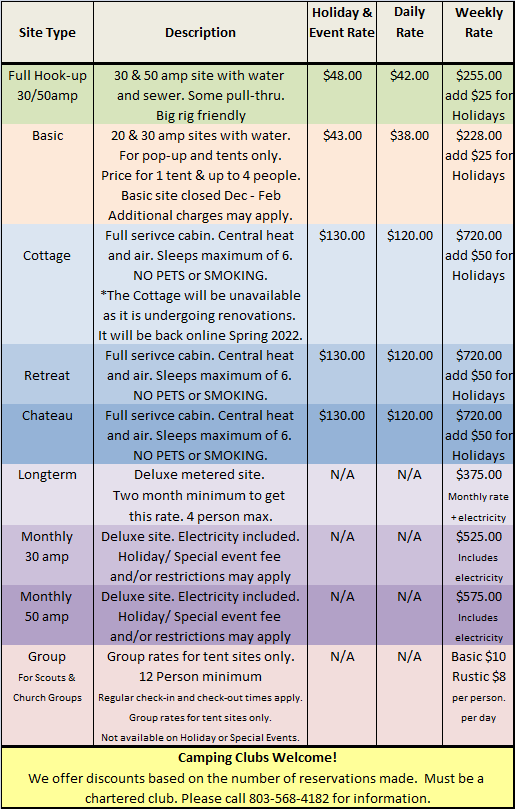The height and width of the screenshot is (809, 515).
Task: Select the Full Hook-up 30/50amp cell
Action: (x=47, y=94)
